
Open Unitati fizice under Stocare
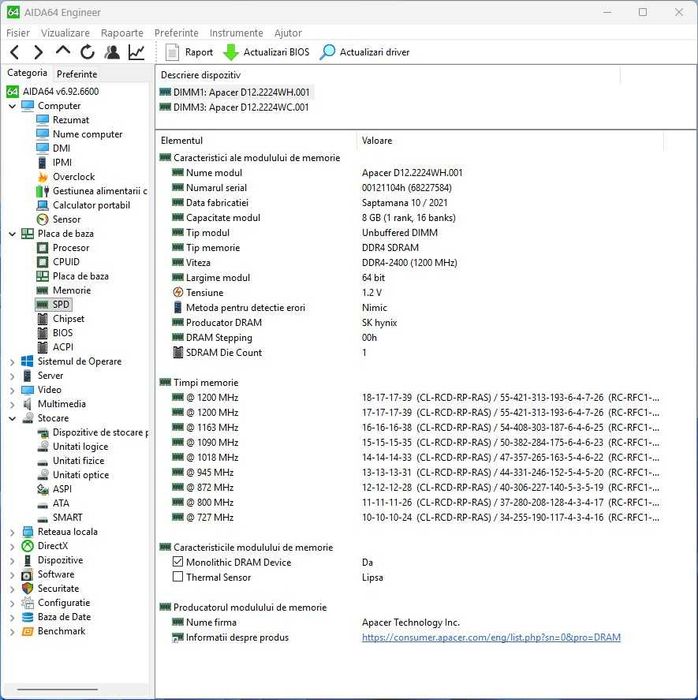[x=71, y=461]
